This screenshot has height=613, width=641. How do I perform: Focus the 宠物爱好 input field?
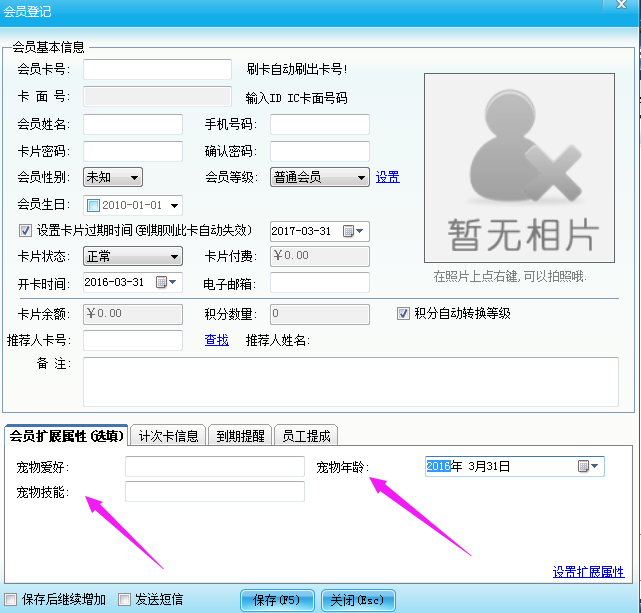(x=215, y=466)
